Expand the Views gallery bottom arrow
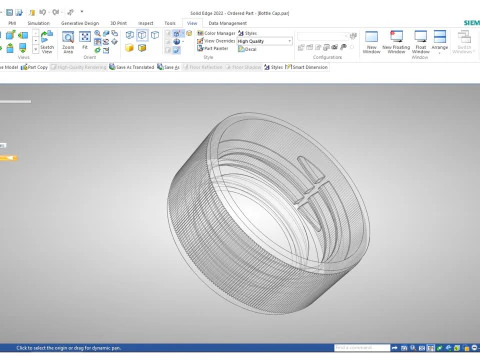 [x=36, y=49]
